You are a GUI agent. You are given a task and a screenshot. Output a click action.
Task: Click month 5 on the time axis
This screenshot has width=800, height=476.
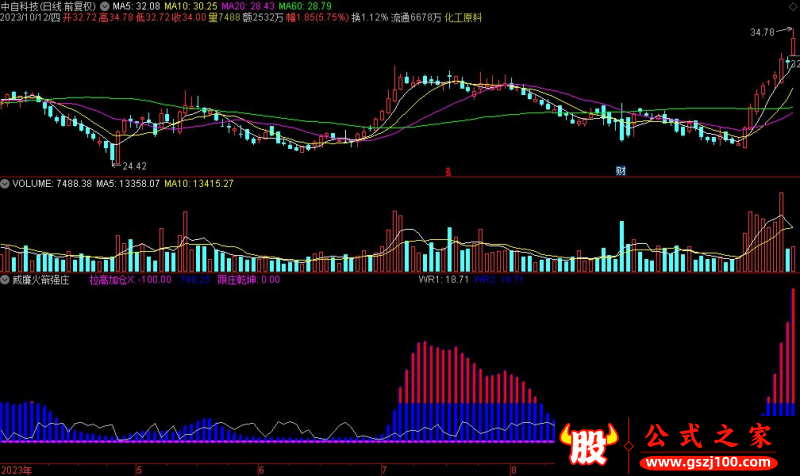tap(139, 470)
